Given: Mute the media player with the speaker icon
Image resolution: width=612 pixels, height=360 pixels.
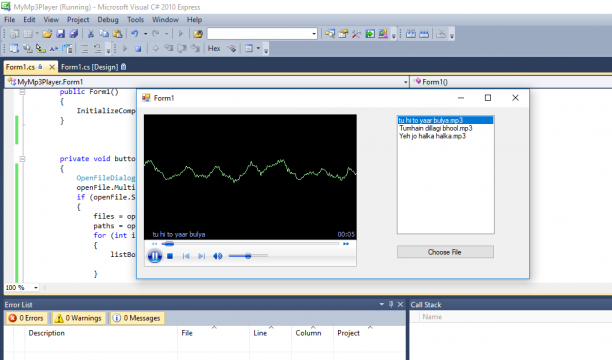Looking at the screenshot, I should coord(217,256).
